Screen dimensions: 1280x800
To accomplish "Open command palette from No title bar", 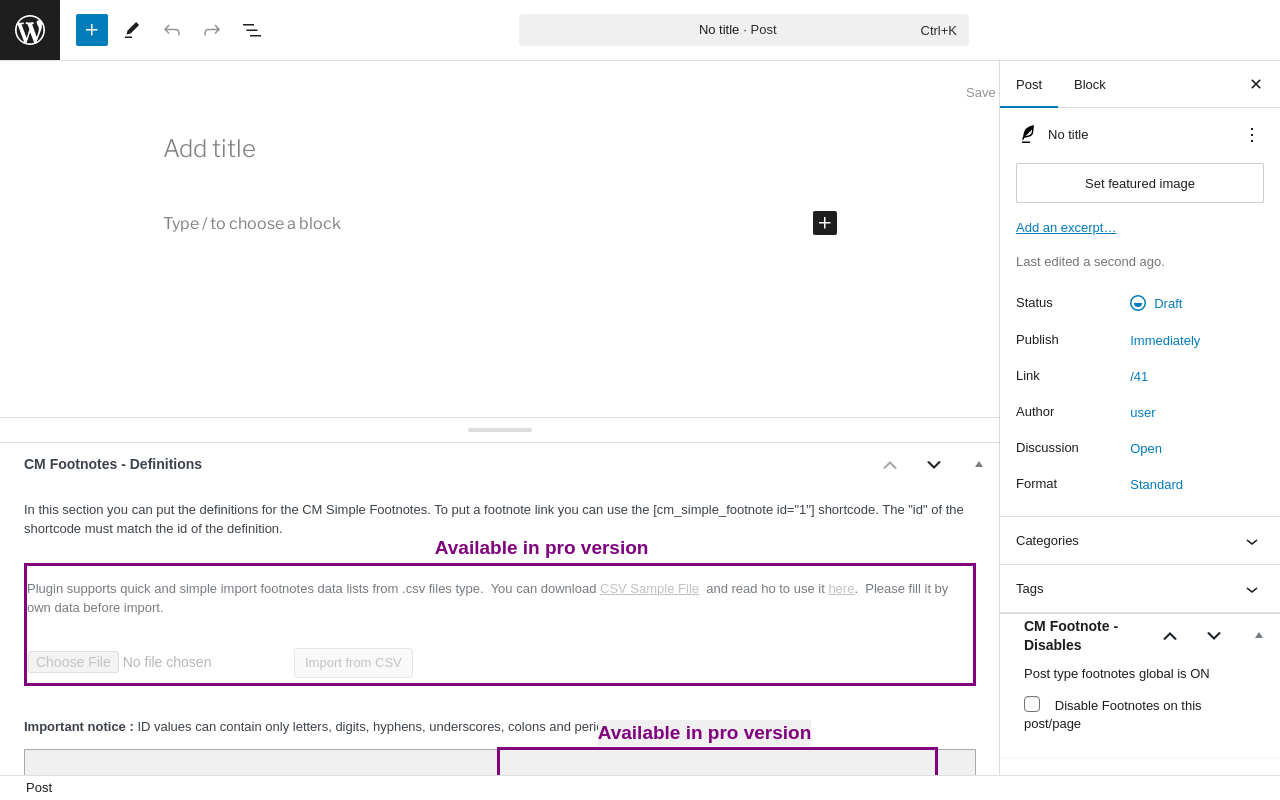I will (744, 30).
